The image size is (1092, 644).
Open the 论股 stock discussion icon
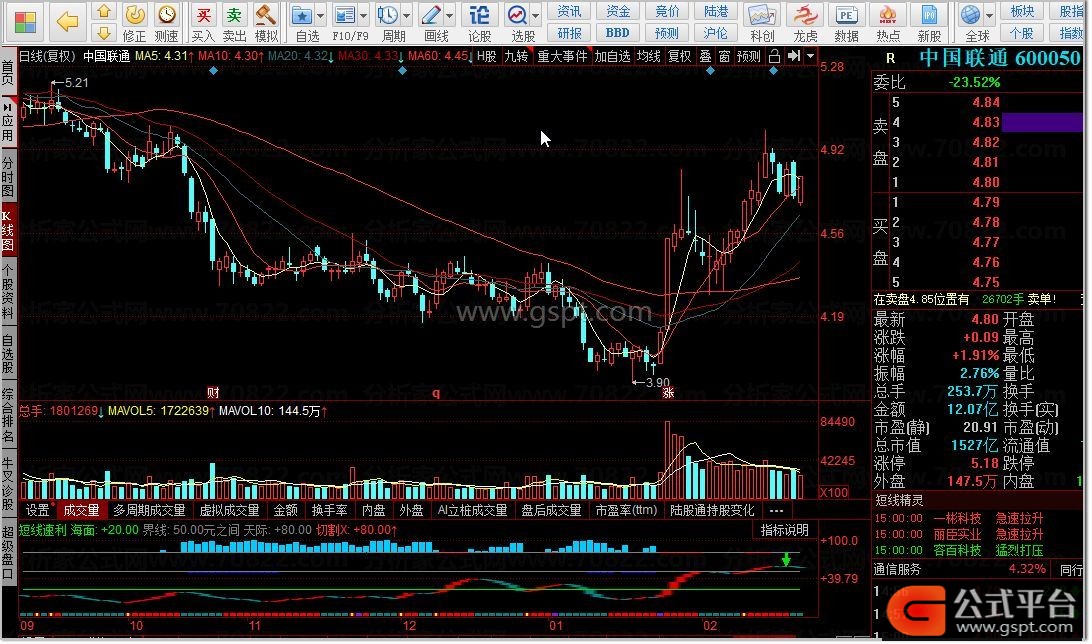[479, 22]
